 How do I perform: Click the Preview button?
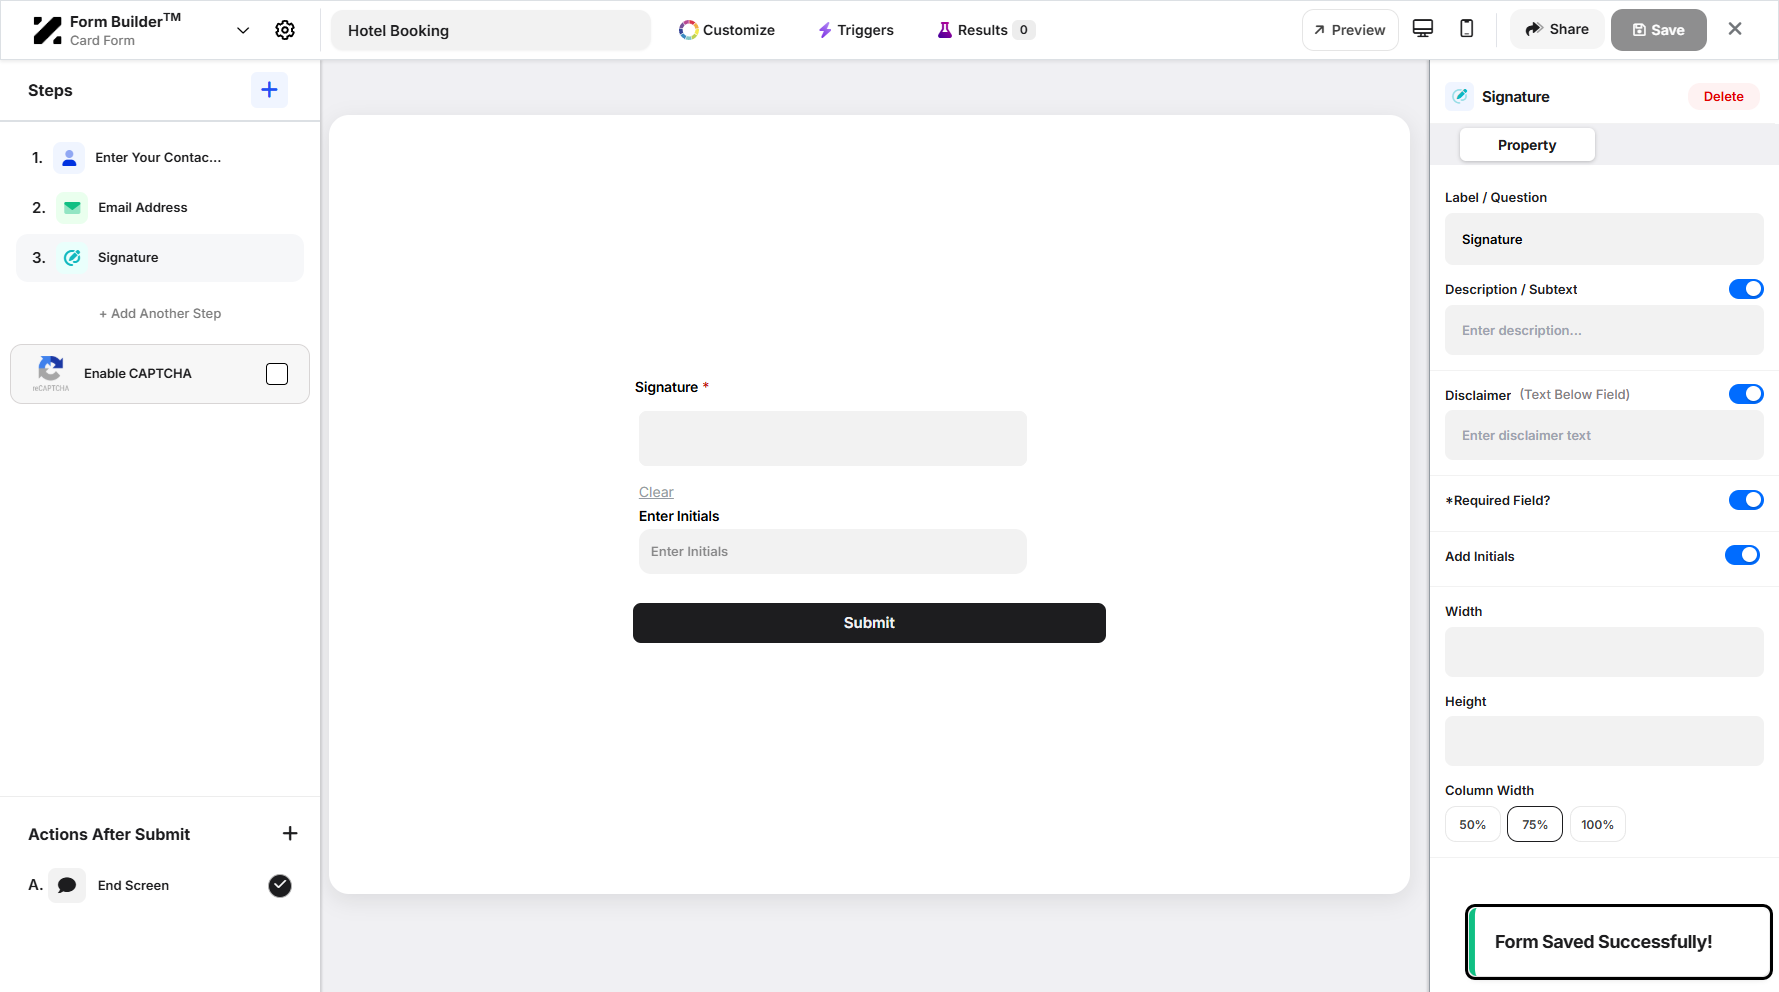tap(1350, 30)
